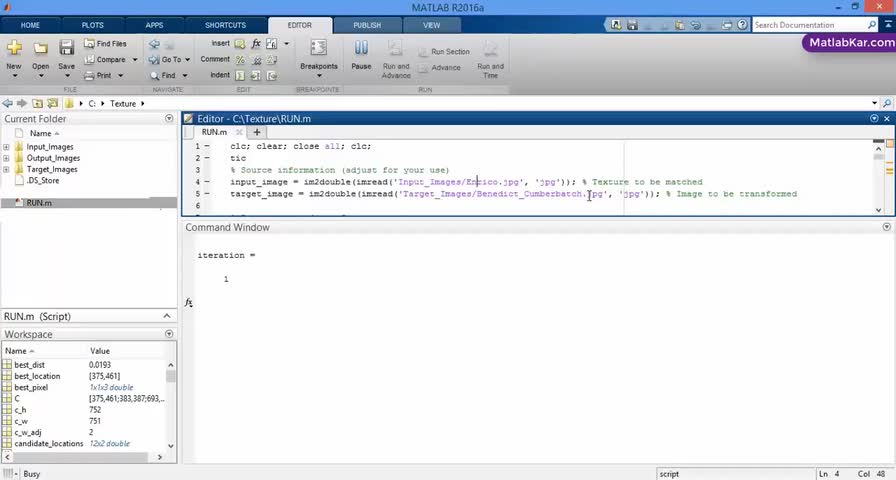Click the Find Files button
896x480 pixels.
[x=105, y=43]
